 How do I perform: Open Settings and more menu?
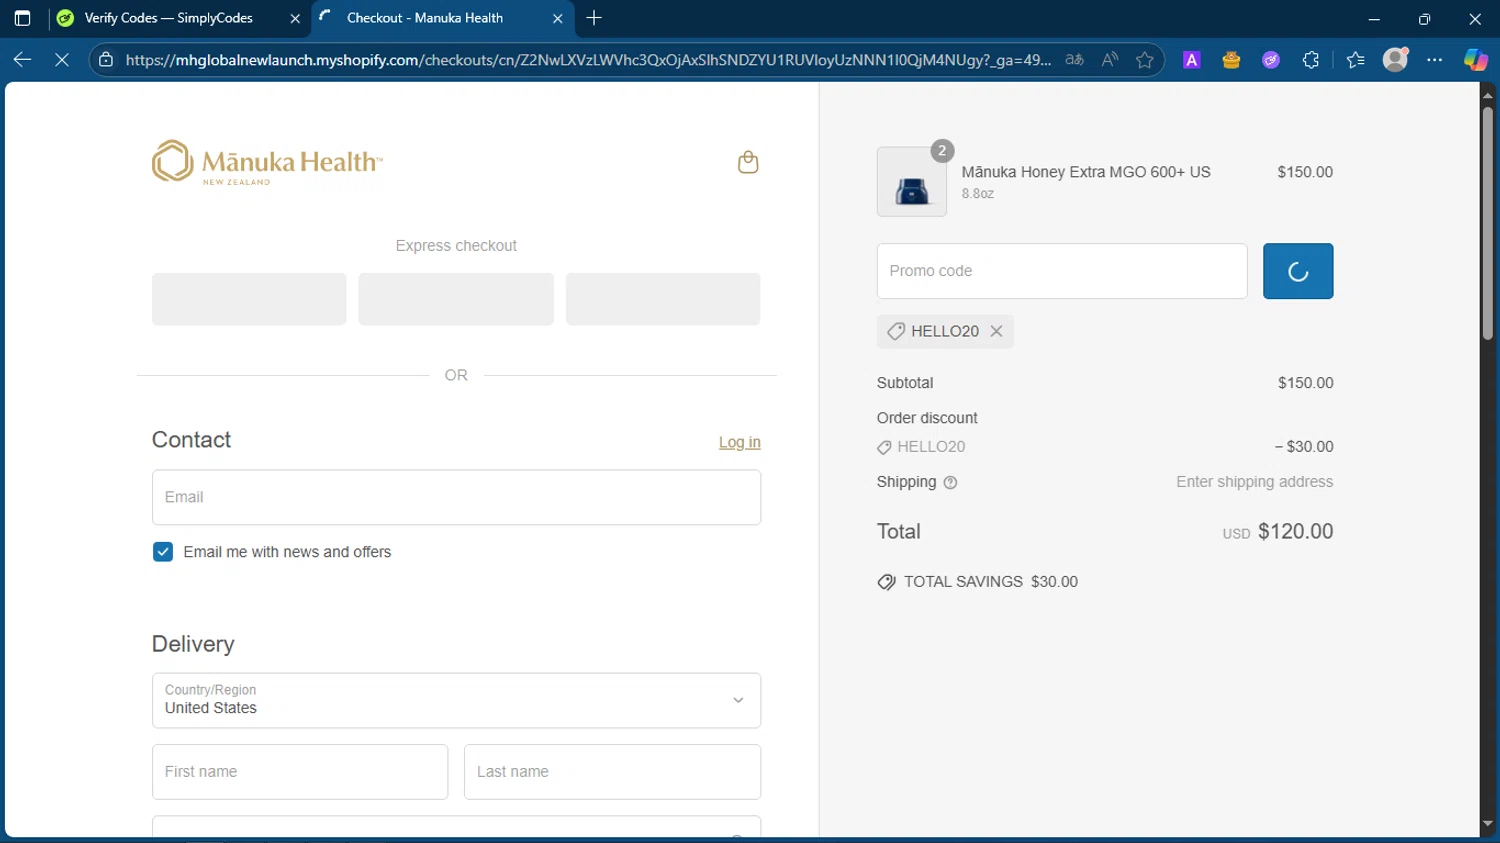[1435, 60]
